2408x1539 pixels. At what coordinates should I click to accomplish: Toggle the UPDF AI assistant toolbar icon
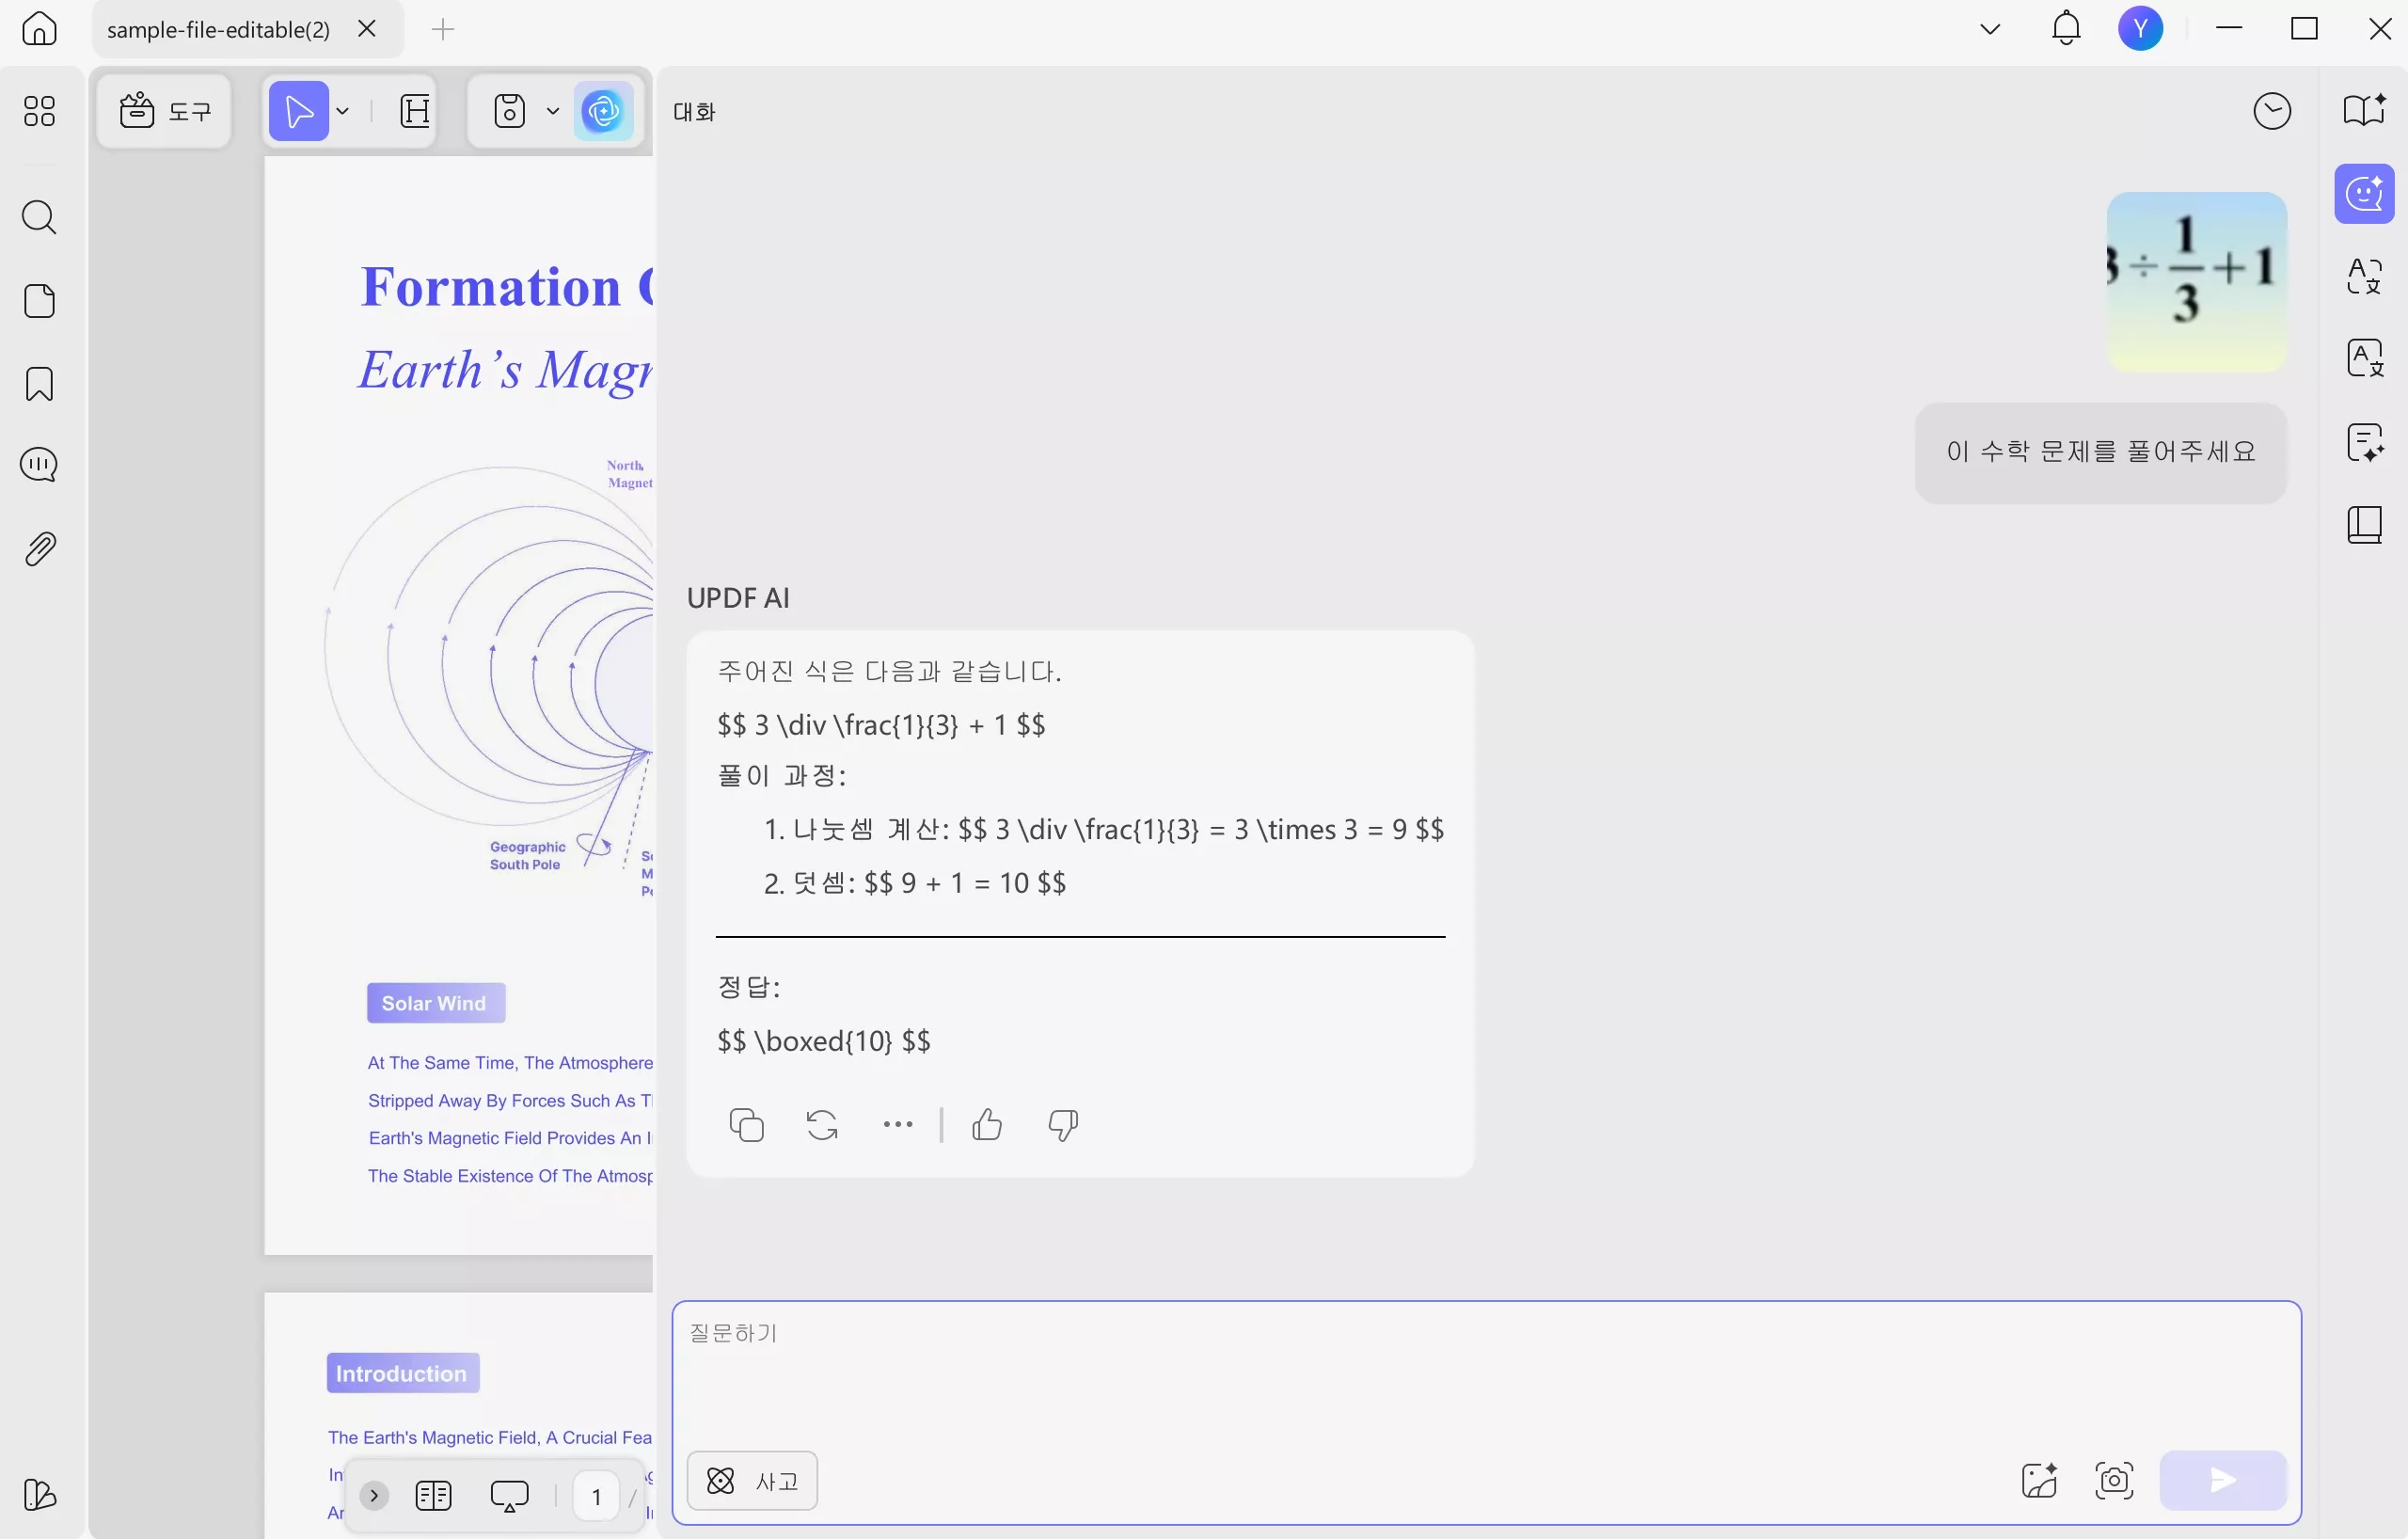[x=603, y=111]
